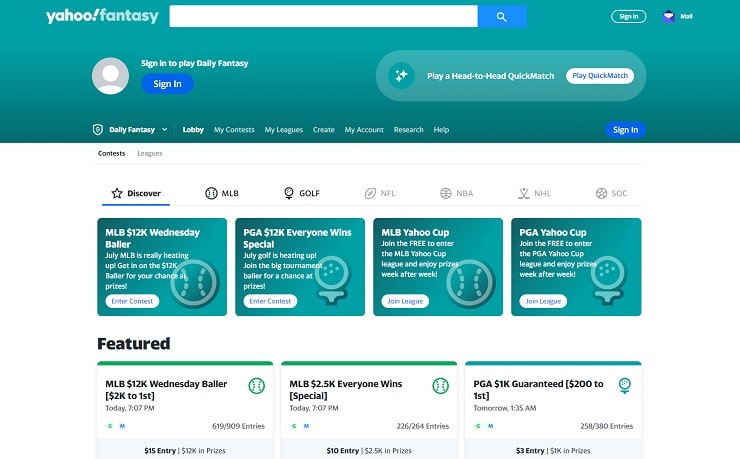Click the PGA Yahoo Cup promo title

(553, 232)
